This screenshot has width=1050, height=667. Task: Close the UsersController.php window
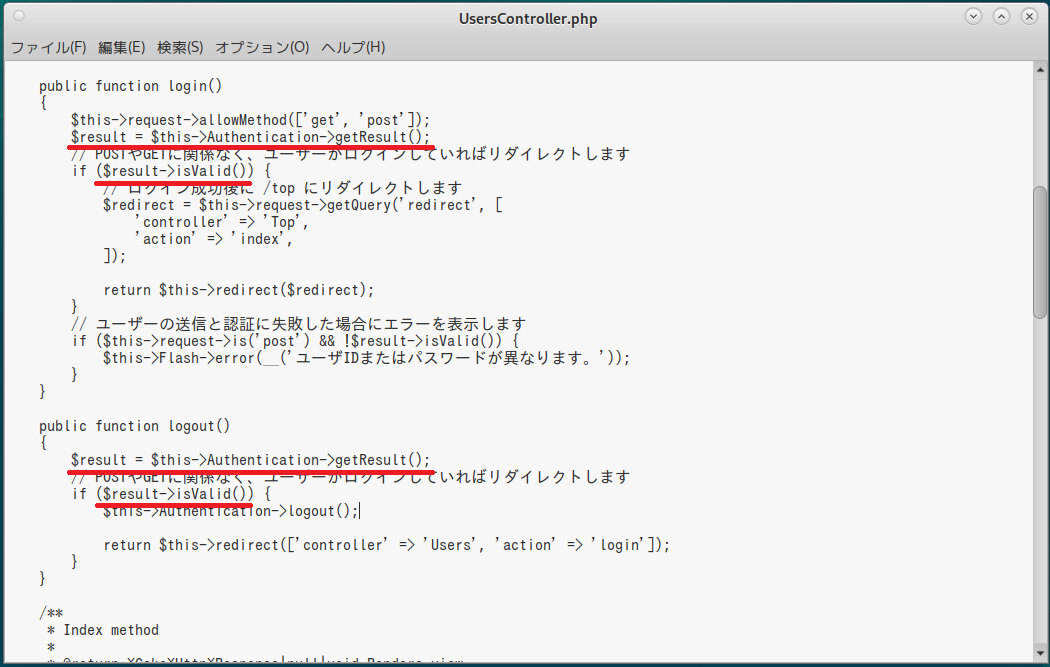click(x=1028, y=17)
